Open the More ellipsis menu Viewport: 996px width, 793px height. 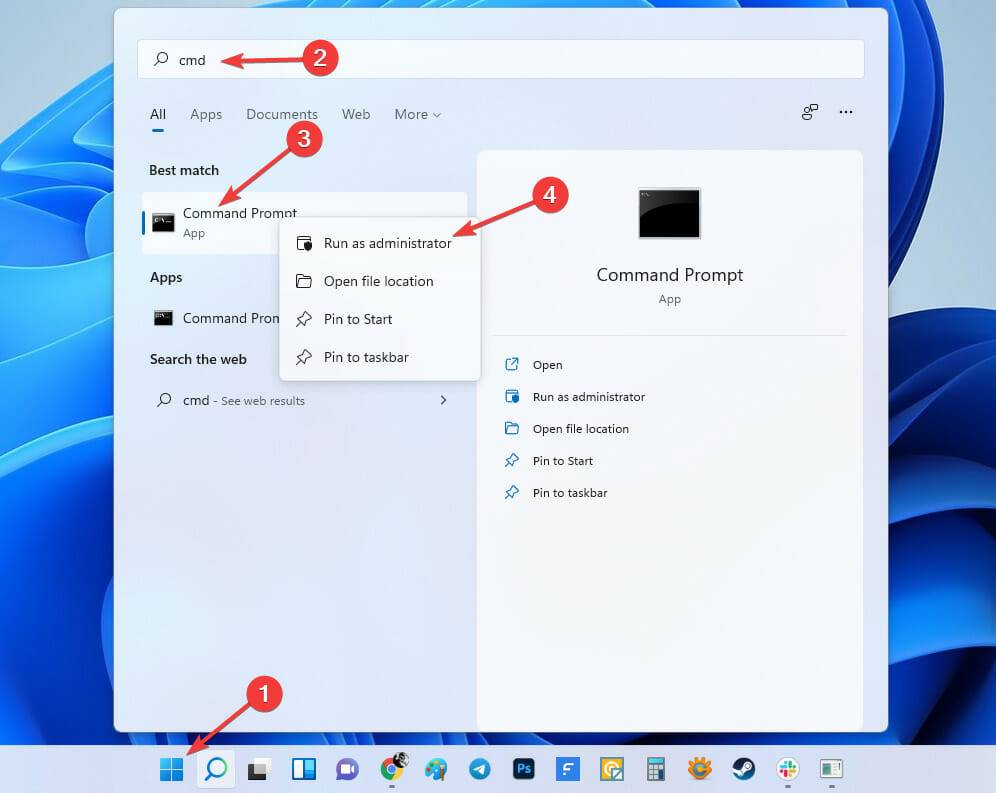coord(846,113)
